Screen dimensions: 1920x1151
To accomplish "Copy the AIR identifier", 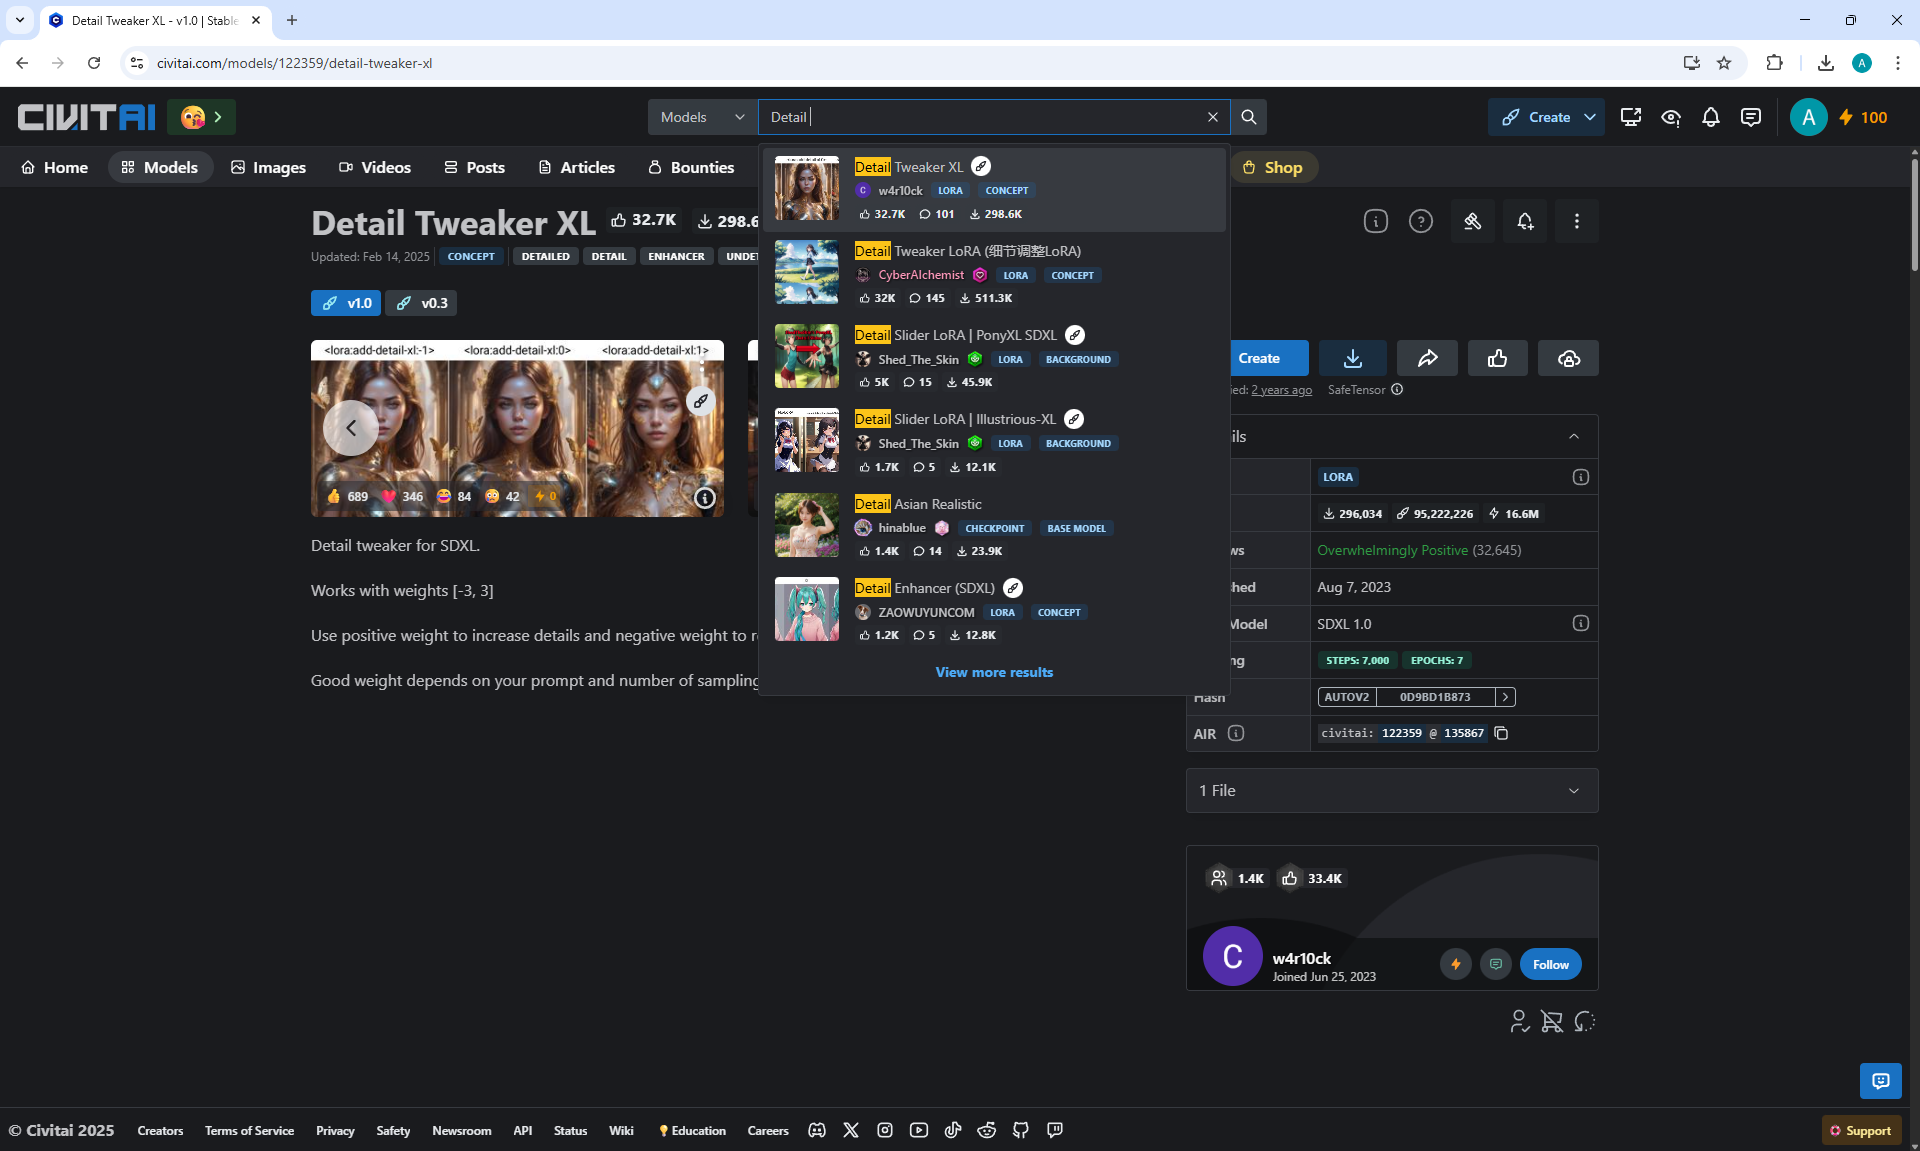I will (x=1501, y=733).
